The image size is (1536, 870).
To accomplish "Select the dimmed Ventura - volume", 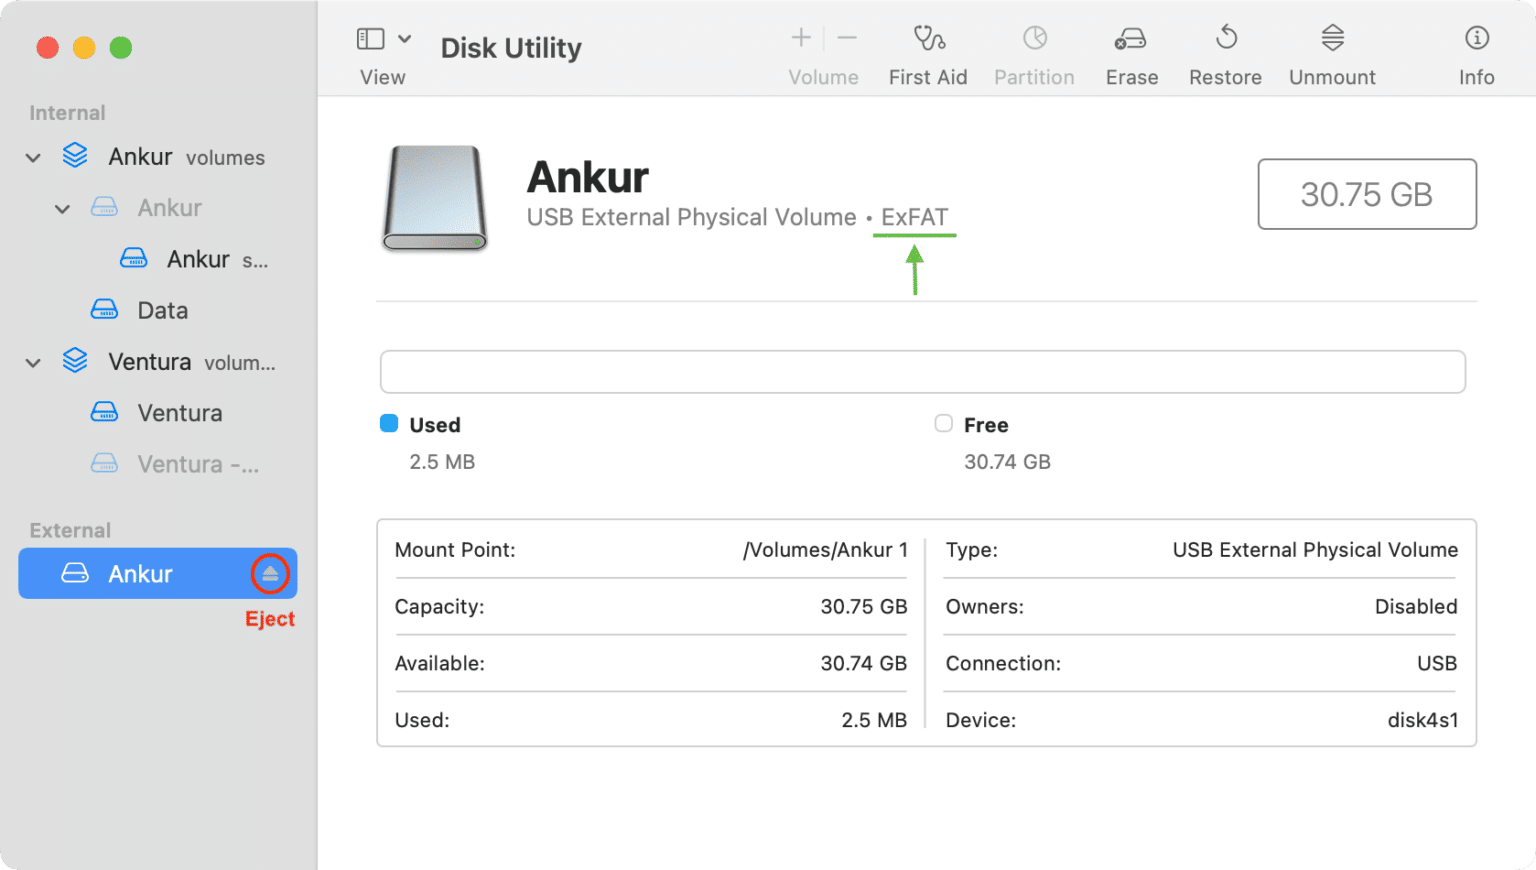I will (158, 464).
